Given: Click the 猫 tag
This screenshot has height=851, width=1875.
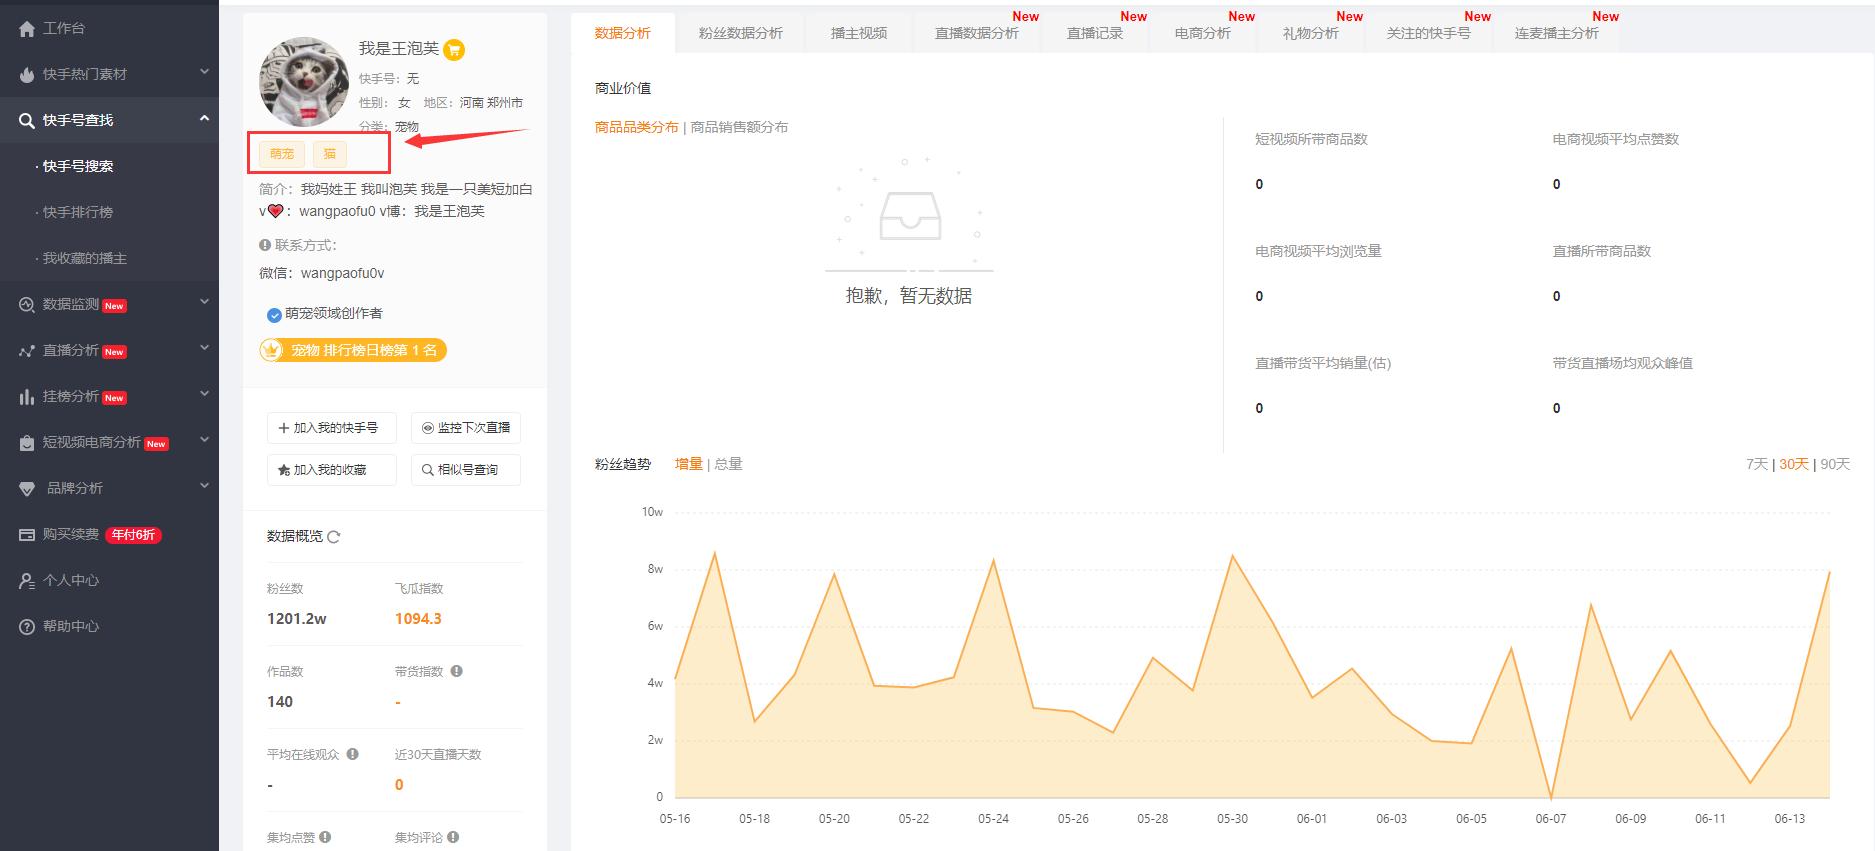Looking at the screenshot, I should pyautogui.click(x=330, y=154).
